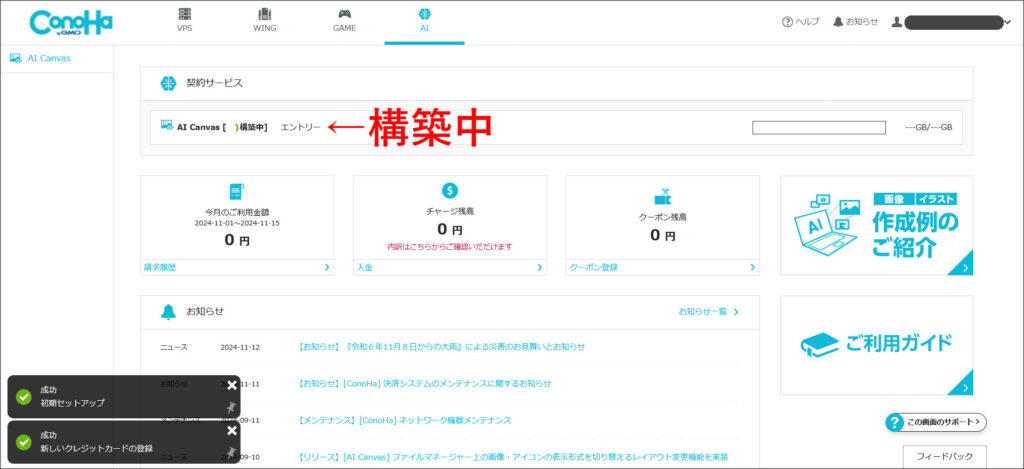The height and width of the screenshot is (469, 1024).
Task: Switch to the GAME tab
Action: point(344,21)
